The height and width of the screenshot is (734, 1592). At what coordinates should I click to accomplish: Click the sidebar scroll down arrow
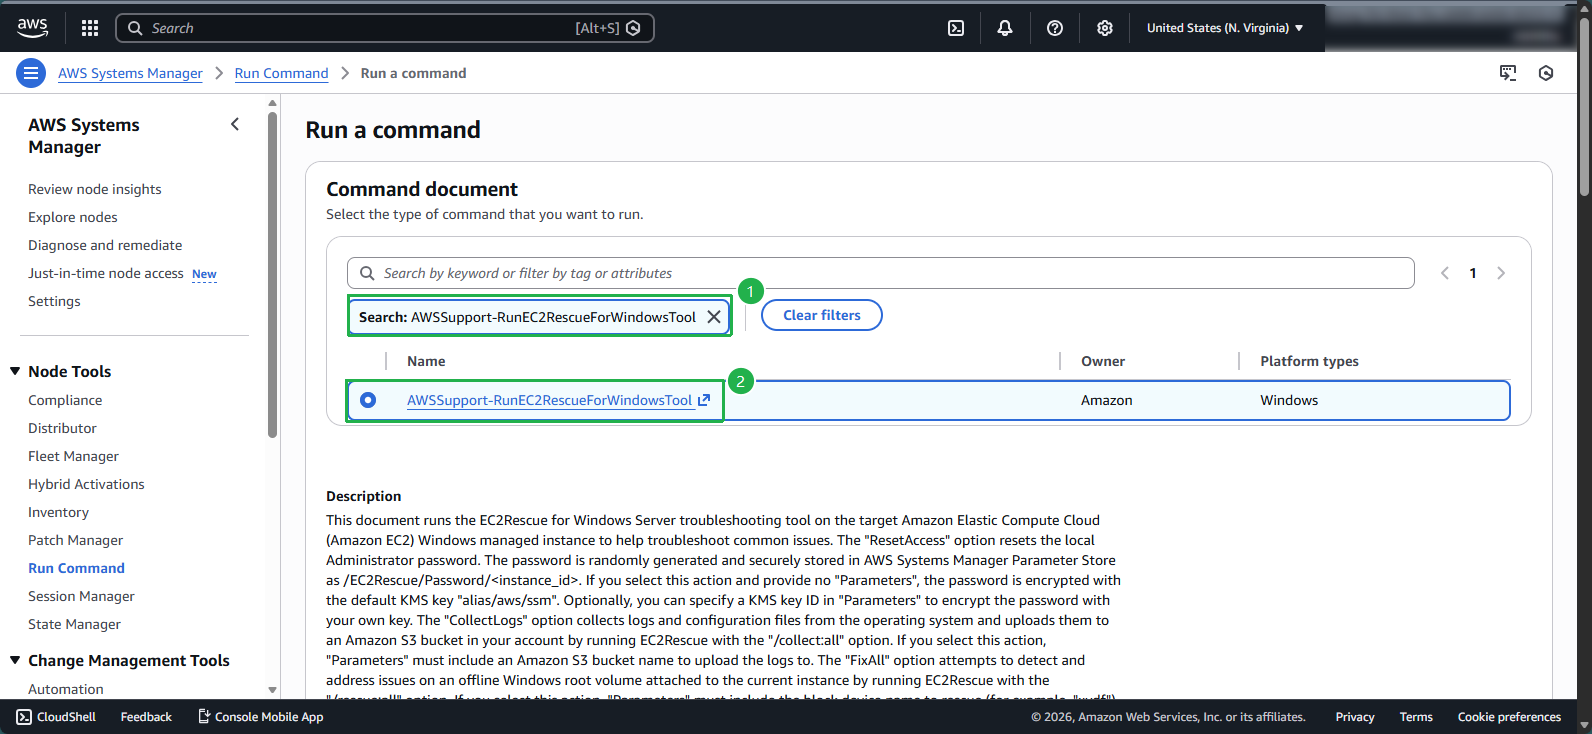point(273,690)
